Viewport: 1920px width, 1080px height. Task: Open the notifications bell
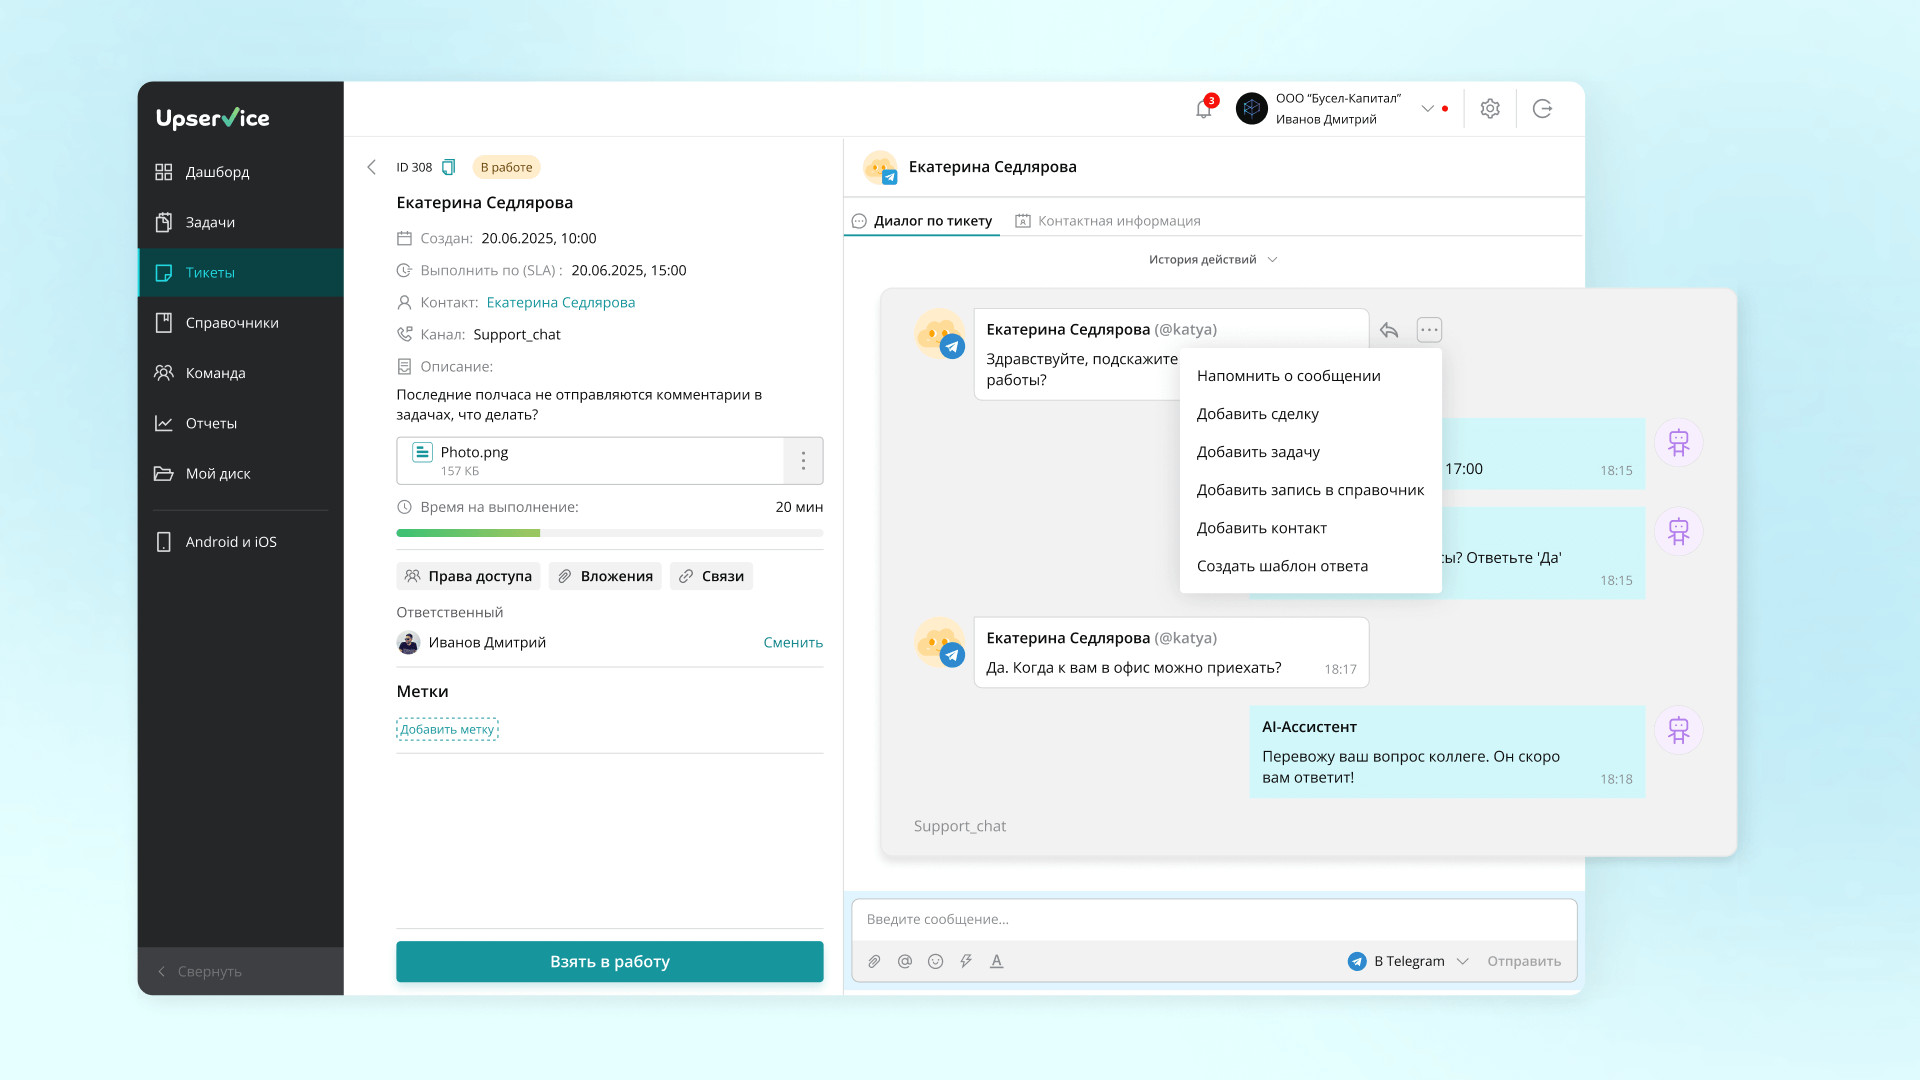1203,109
